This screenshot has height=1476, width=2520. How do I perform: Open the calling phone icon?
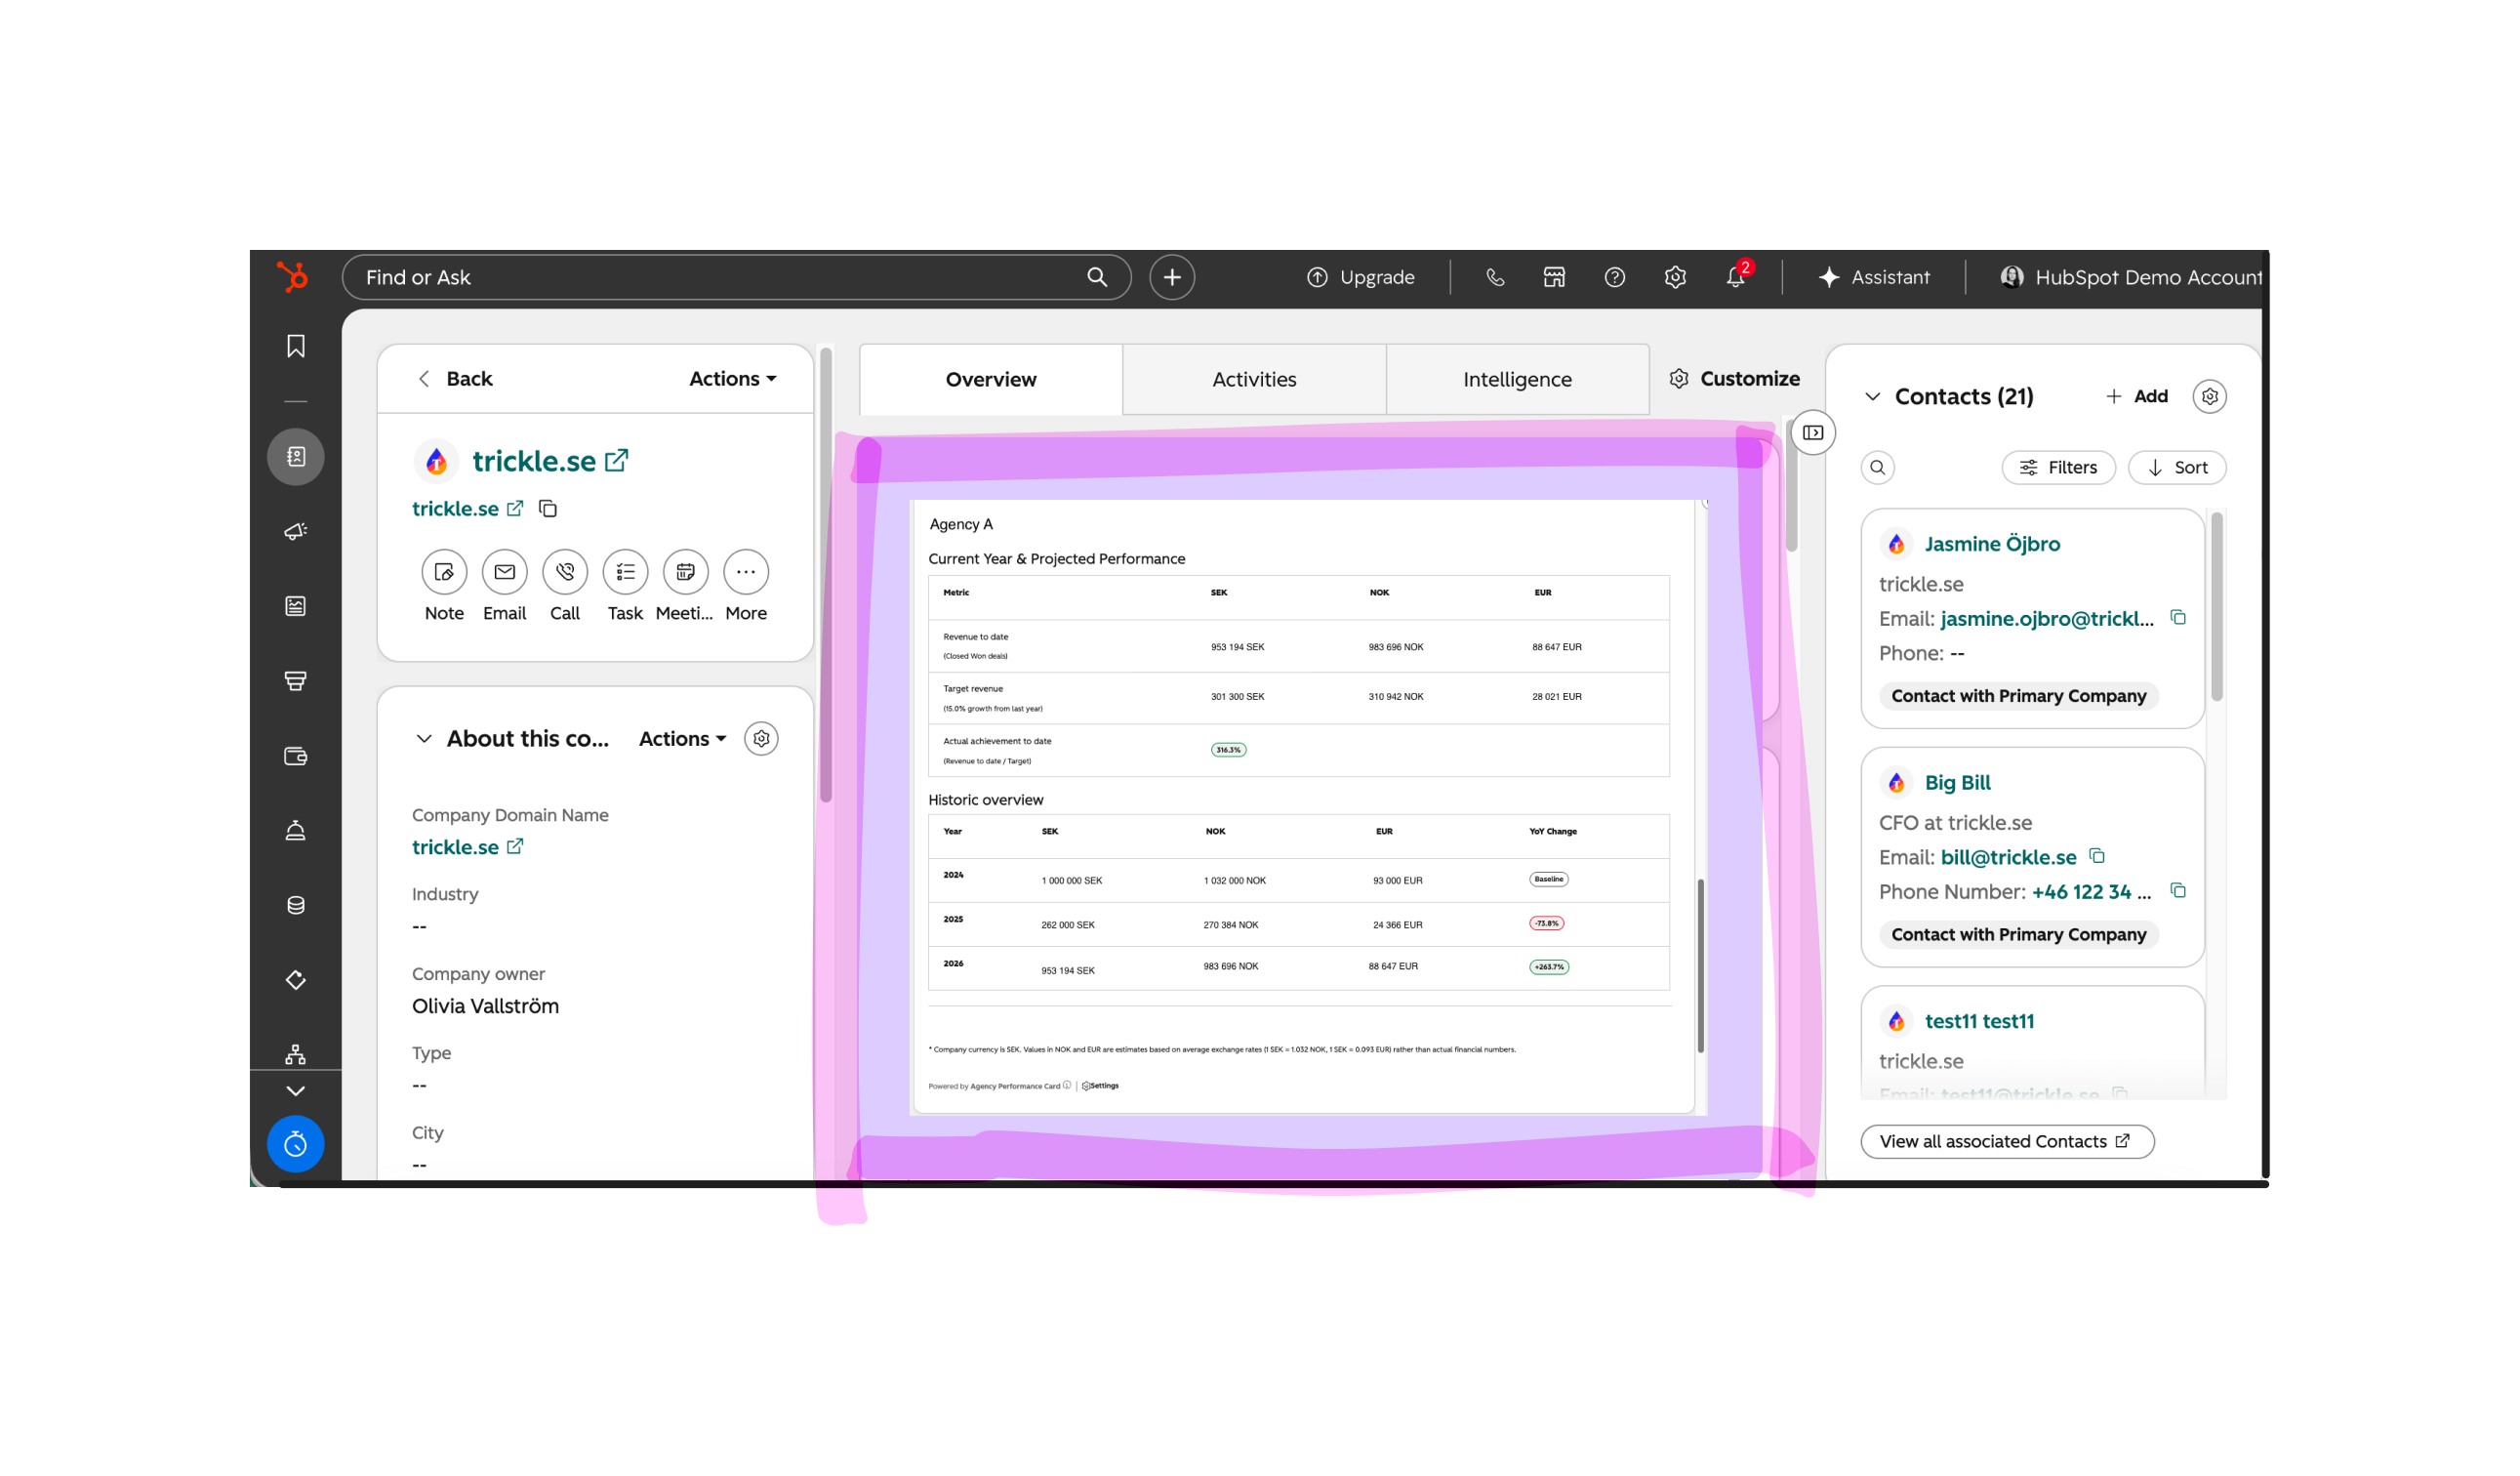tap(1495, 277)
